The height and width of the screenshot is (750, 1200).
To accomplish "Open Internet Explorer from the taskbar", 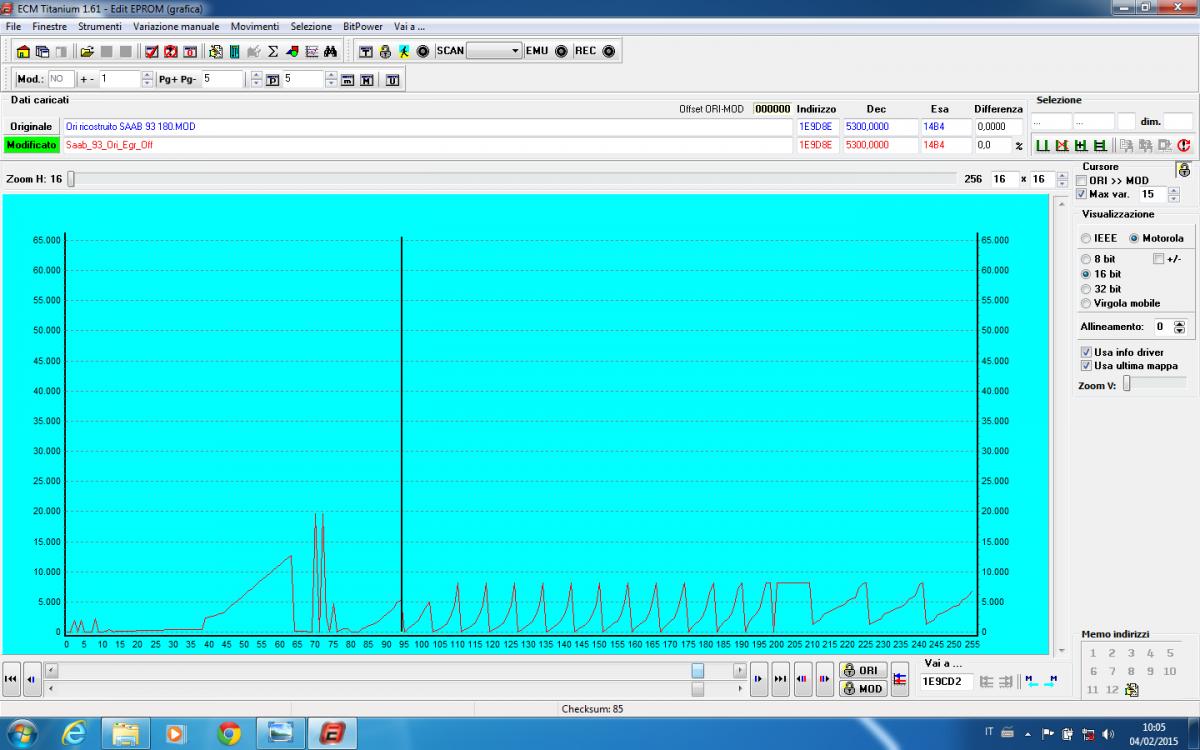I will point(72,733).
